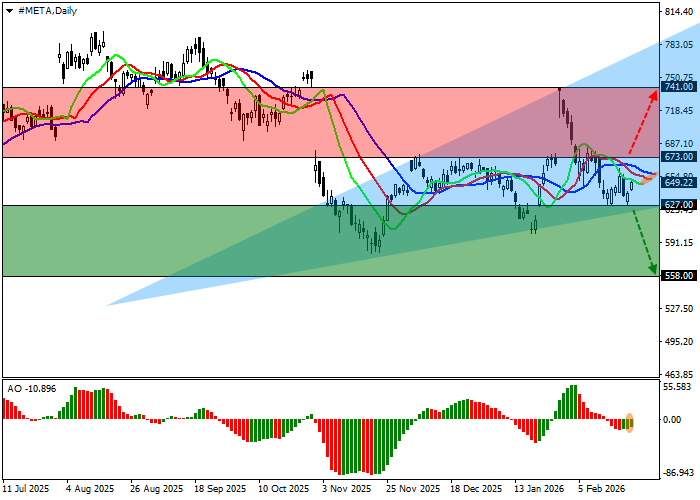Select the 673.00 price level label
This screenshot has width=700, height=500.
coord(680,157)
